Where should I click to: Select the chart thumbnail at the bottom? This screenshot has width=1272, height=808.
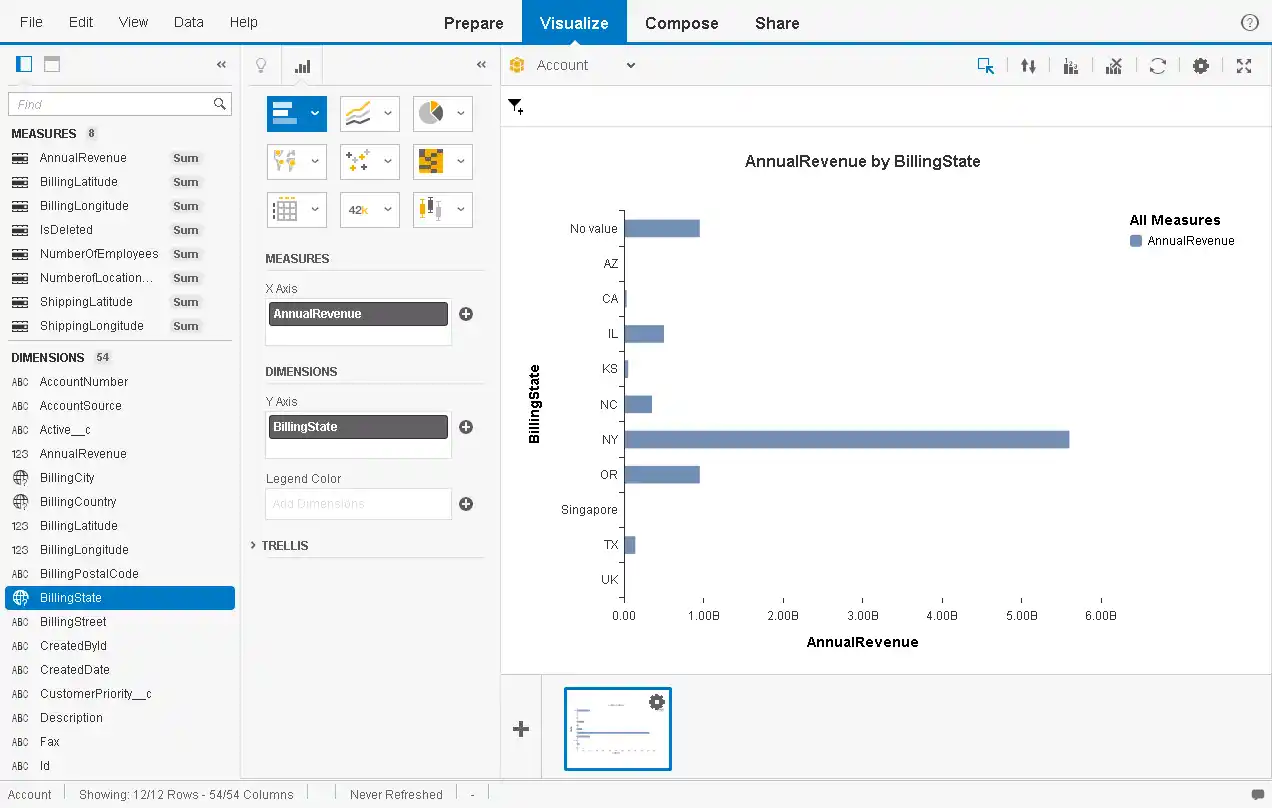(617, 729)
